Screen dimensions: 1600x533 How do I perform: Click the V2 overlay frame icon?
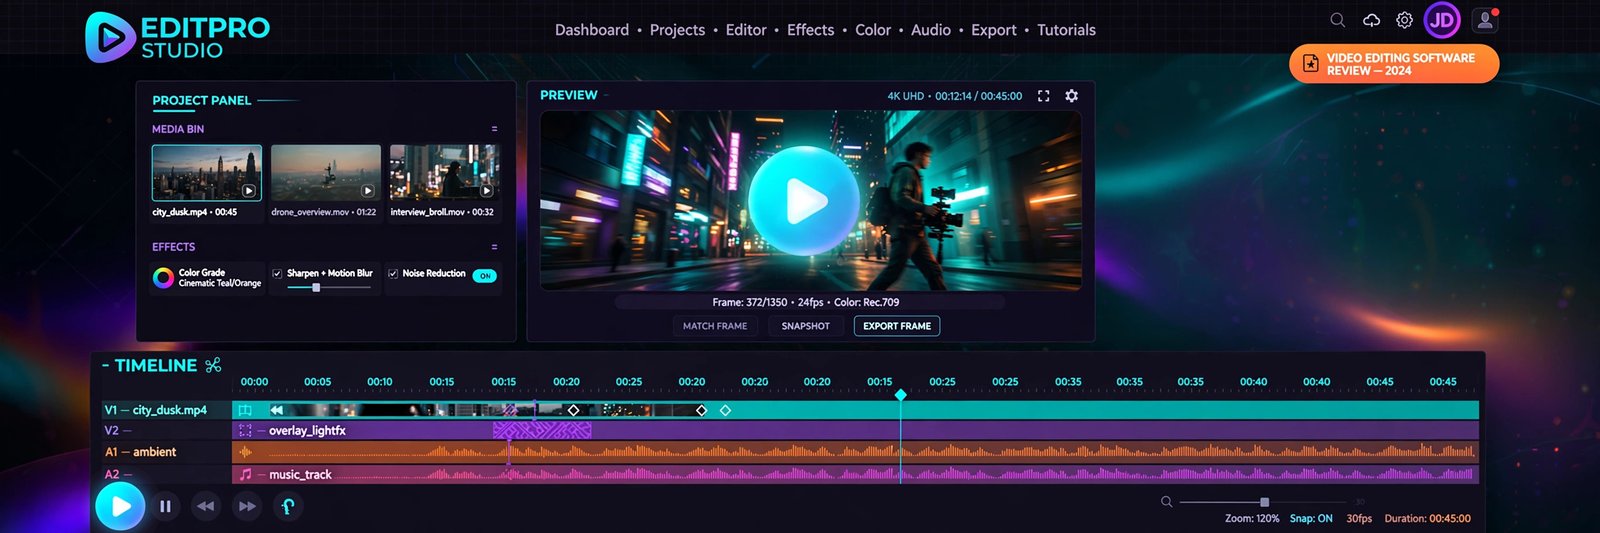[245, 431]
